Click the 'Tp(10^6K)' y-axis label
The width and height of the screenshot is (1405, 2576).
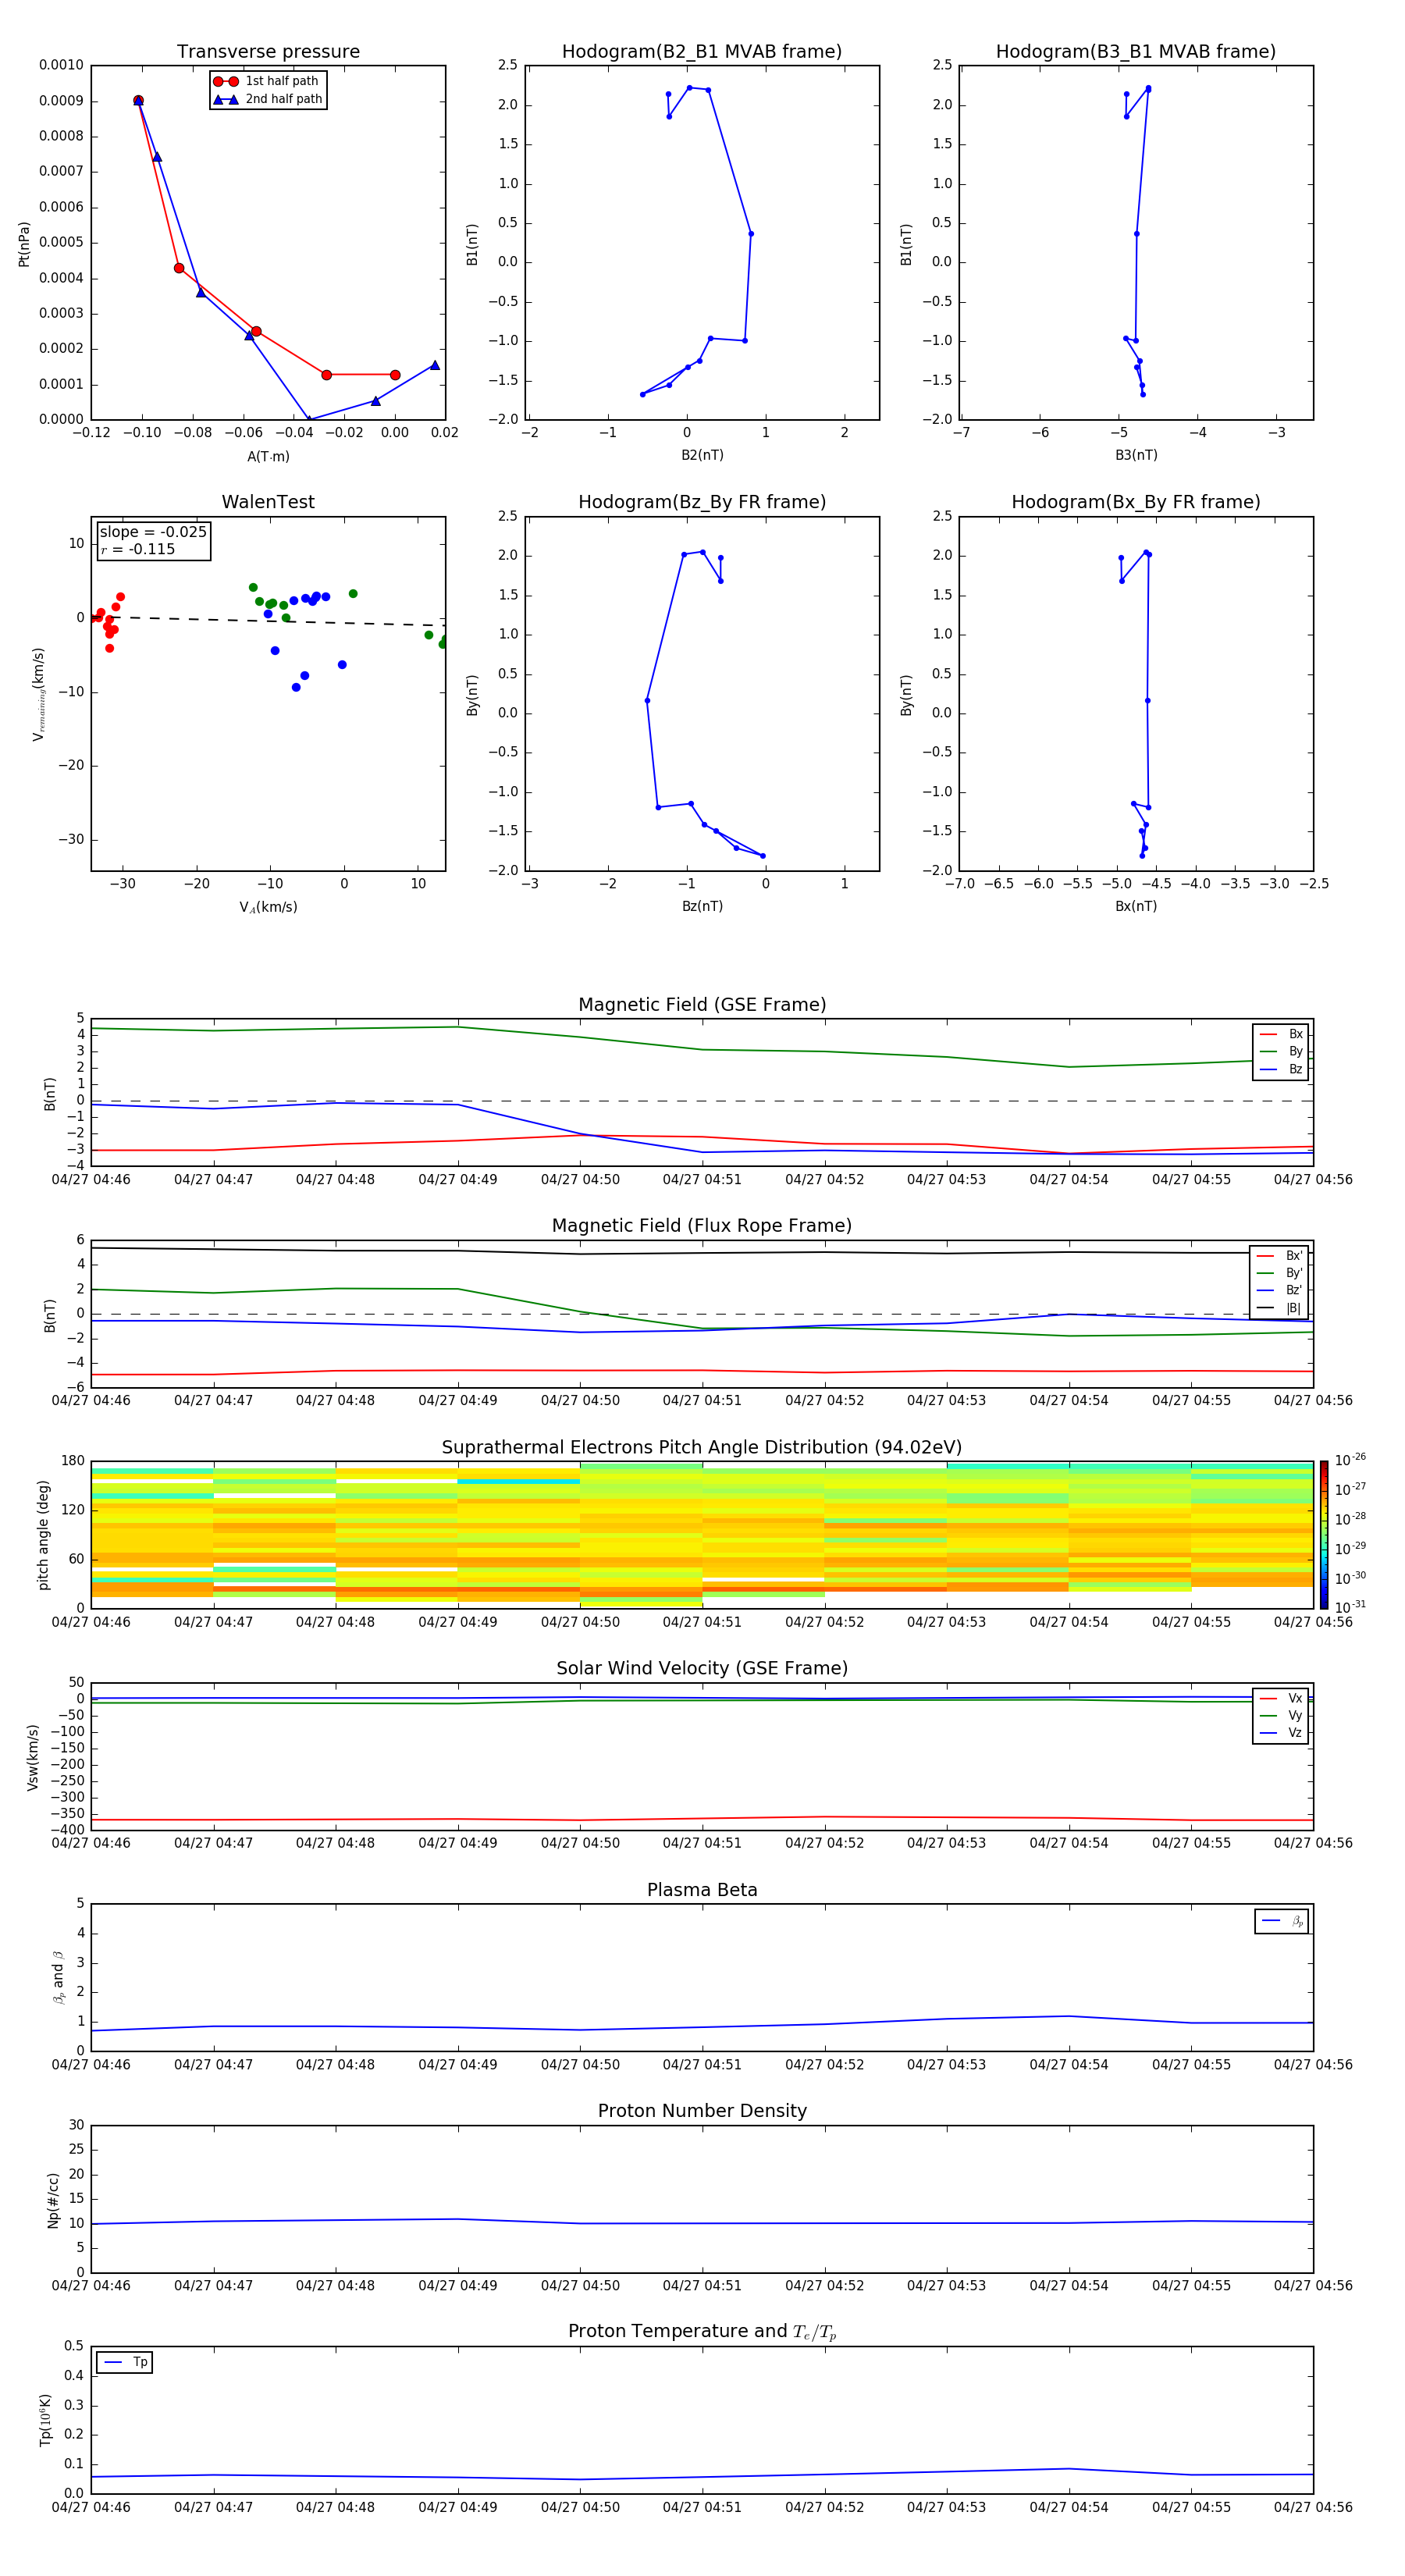coord(45,2420)
